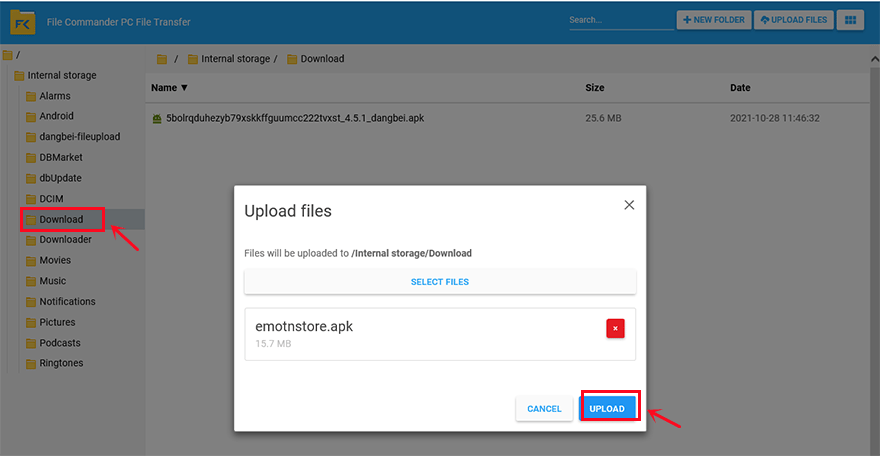Image resolution: width=880 pixels, height=456 pixels.
Task: Open the Alarms folder
Action: tap(54, 96)
